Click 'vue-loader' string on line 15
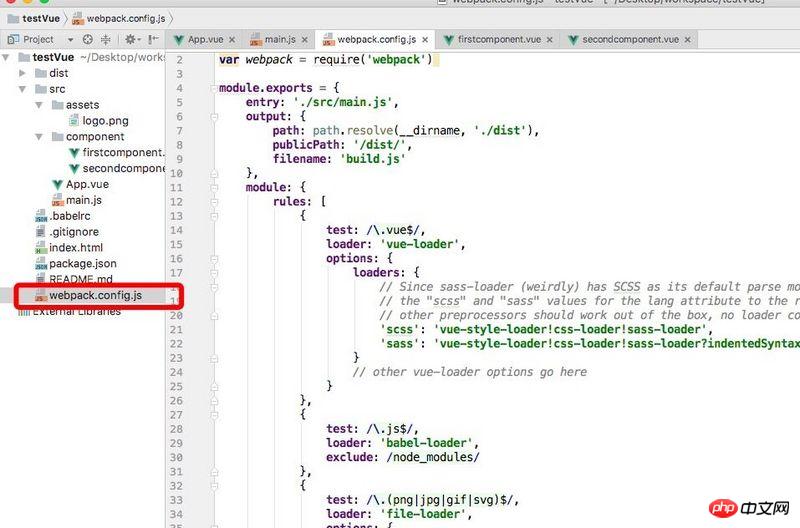This screenshot has height=528, width=800. tap(419, 244)
